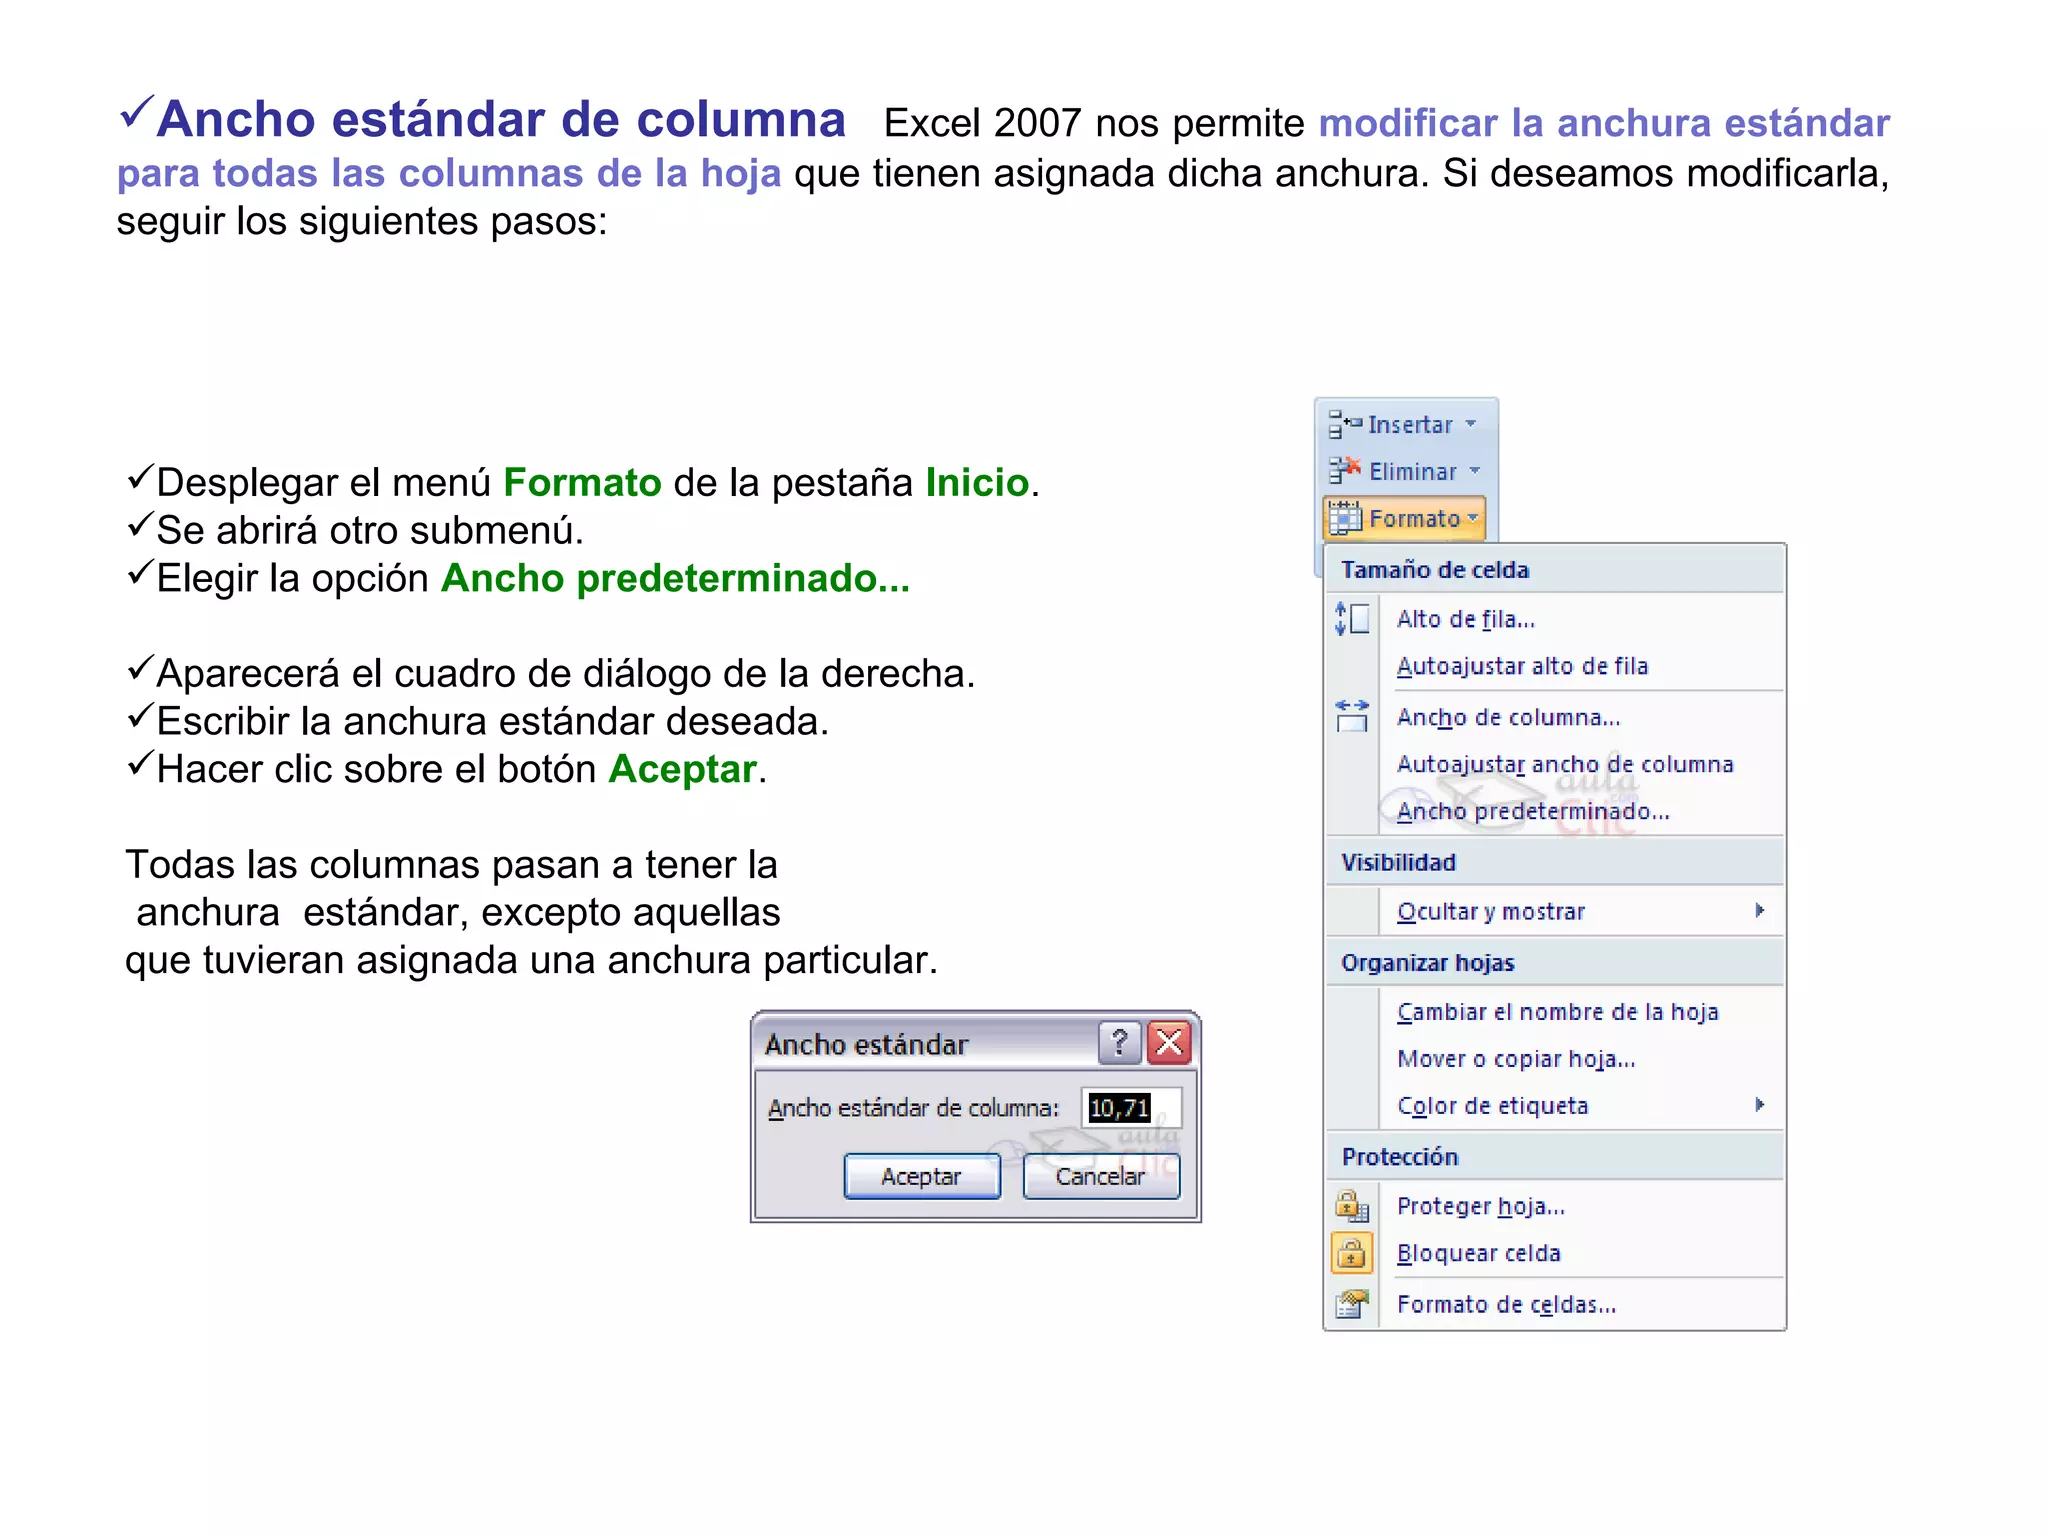Click the green word Aceptar in instructions
The width and height of the screenshot is (2048, 1536).
coord(682,769)
